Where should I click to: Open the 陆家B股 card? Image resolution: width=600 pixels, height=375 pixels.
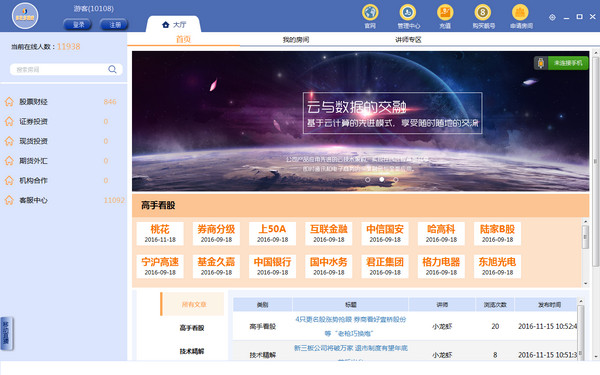tap(497, 233)
